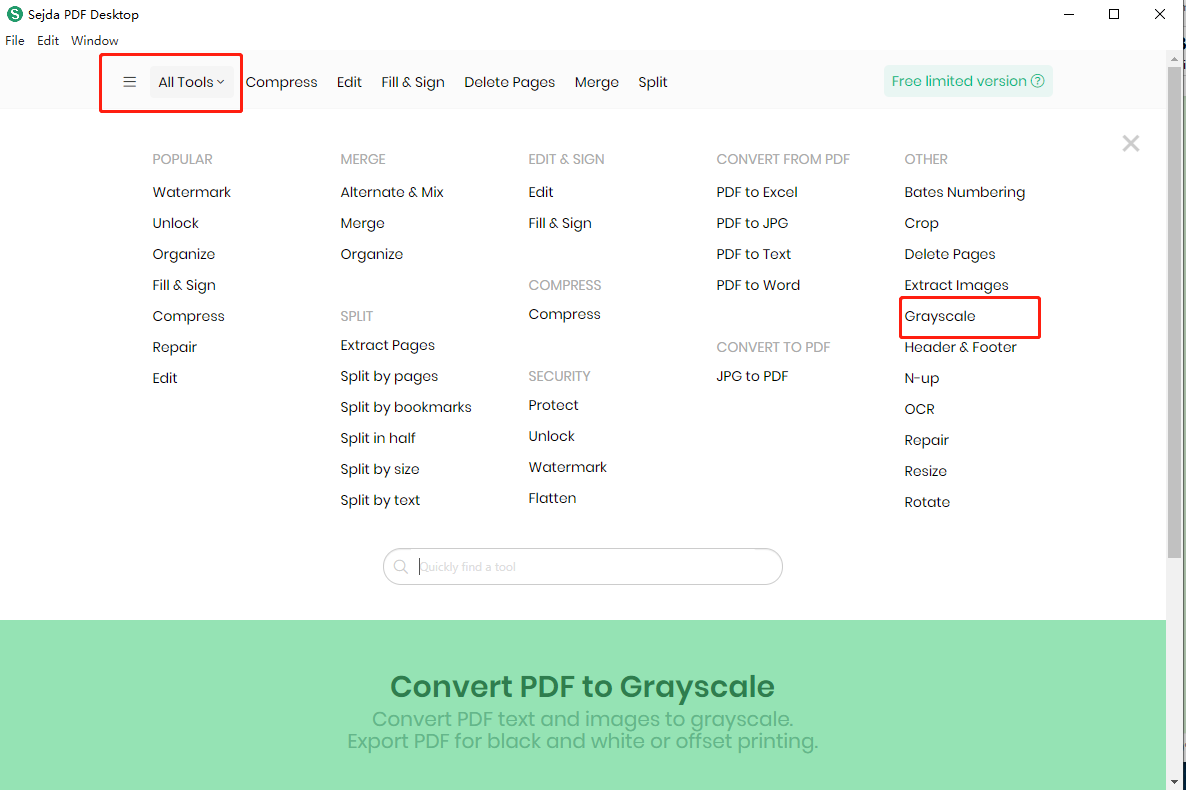Open Edit under Edit & Sign
The width and height of the screenshot is (1186, 790).
541,192
